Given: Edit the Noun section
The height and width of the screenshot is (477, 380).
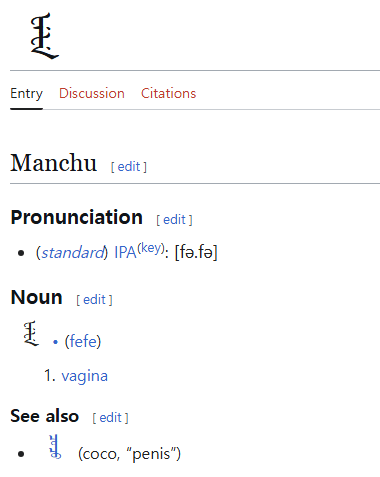Looking at the screenshot, I should (x=94, y=300).
